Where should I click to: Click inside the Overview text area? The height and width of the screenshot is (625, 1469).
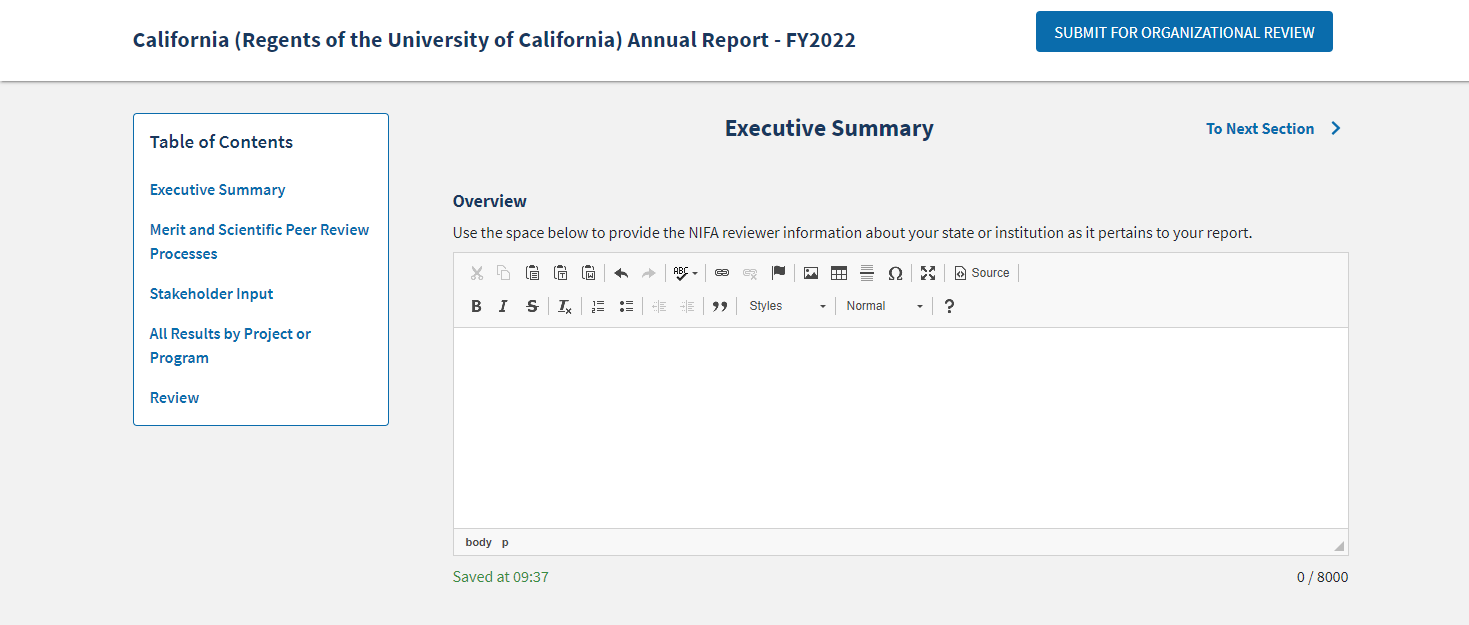coord(900,427)
